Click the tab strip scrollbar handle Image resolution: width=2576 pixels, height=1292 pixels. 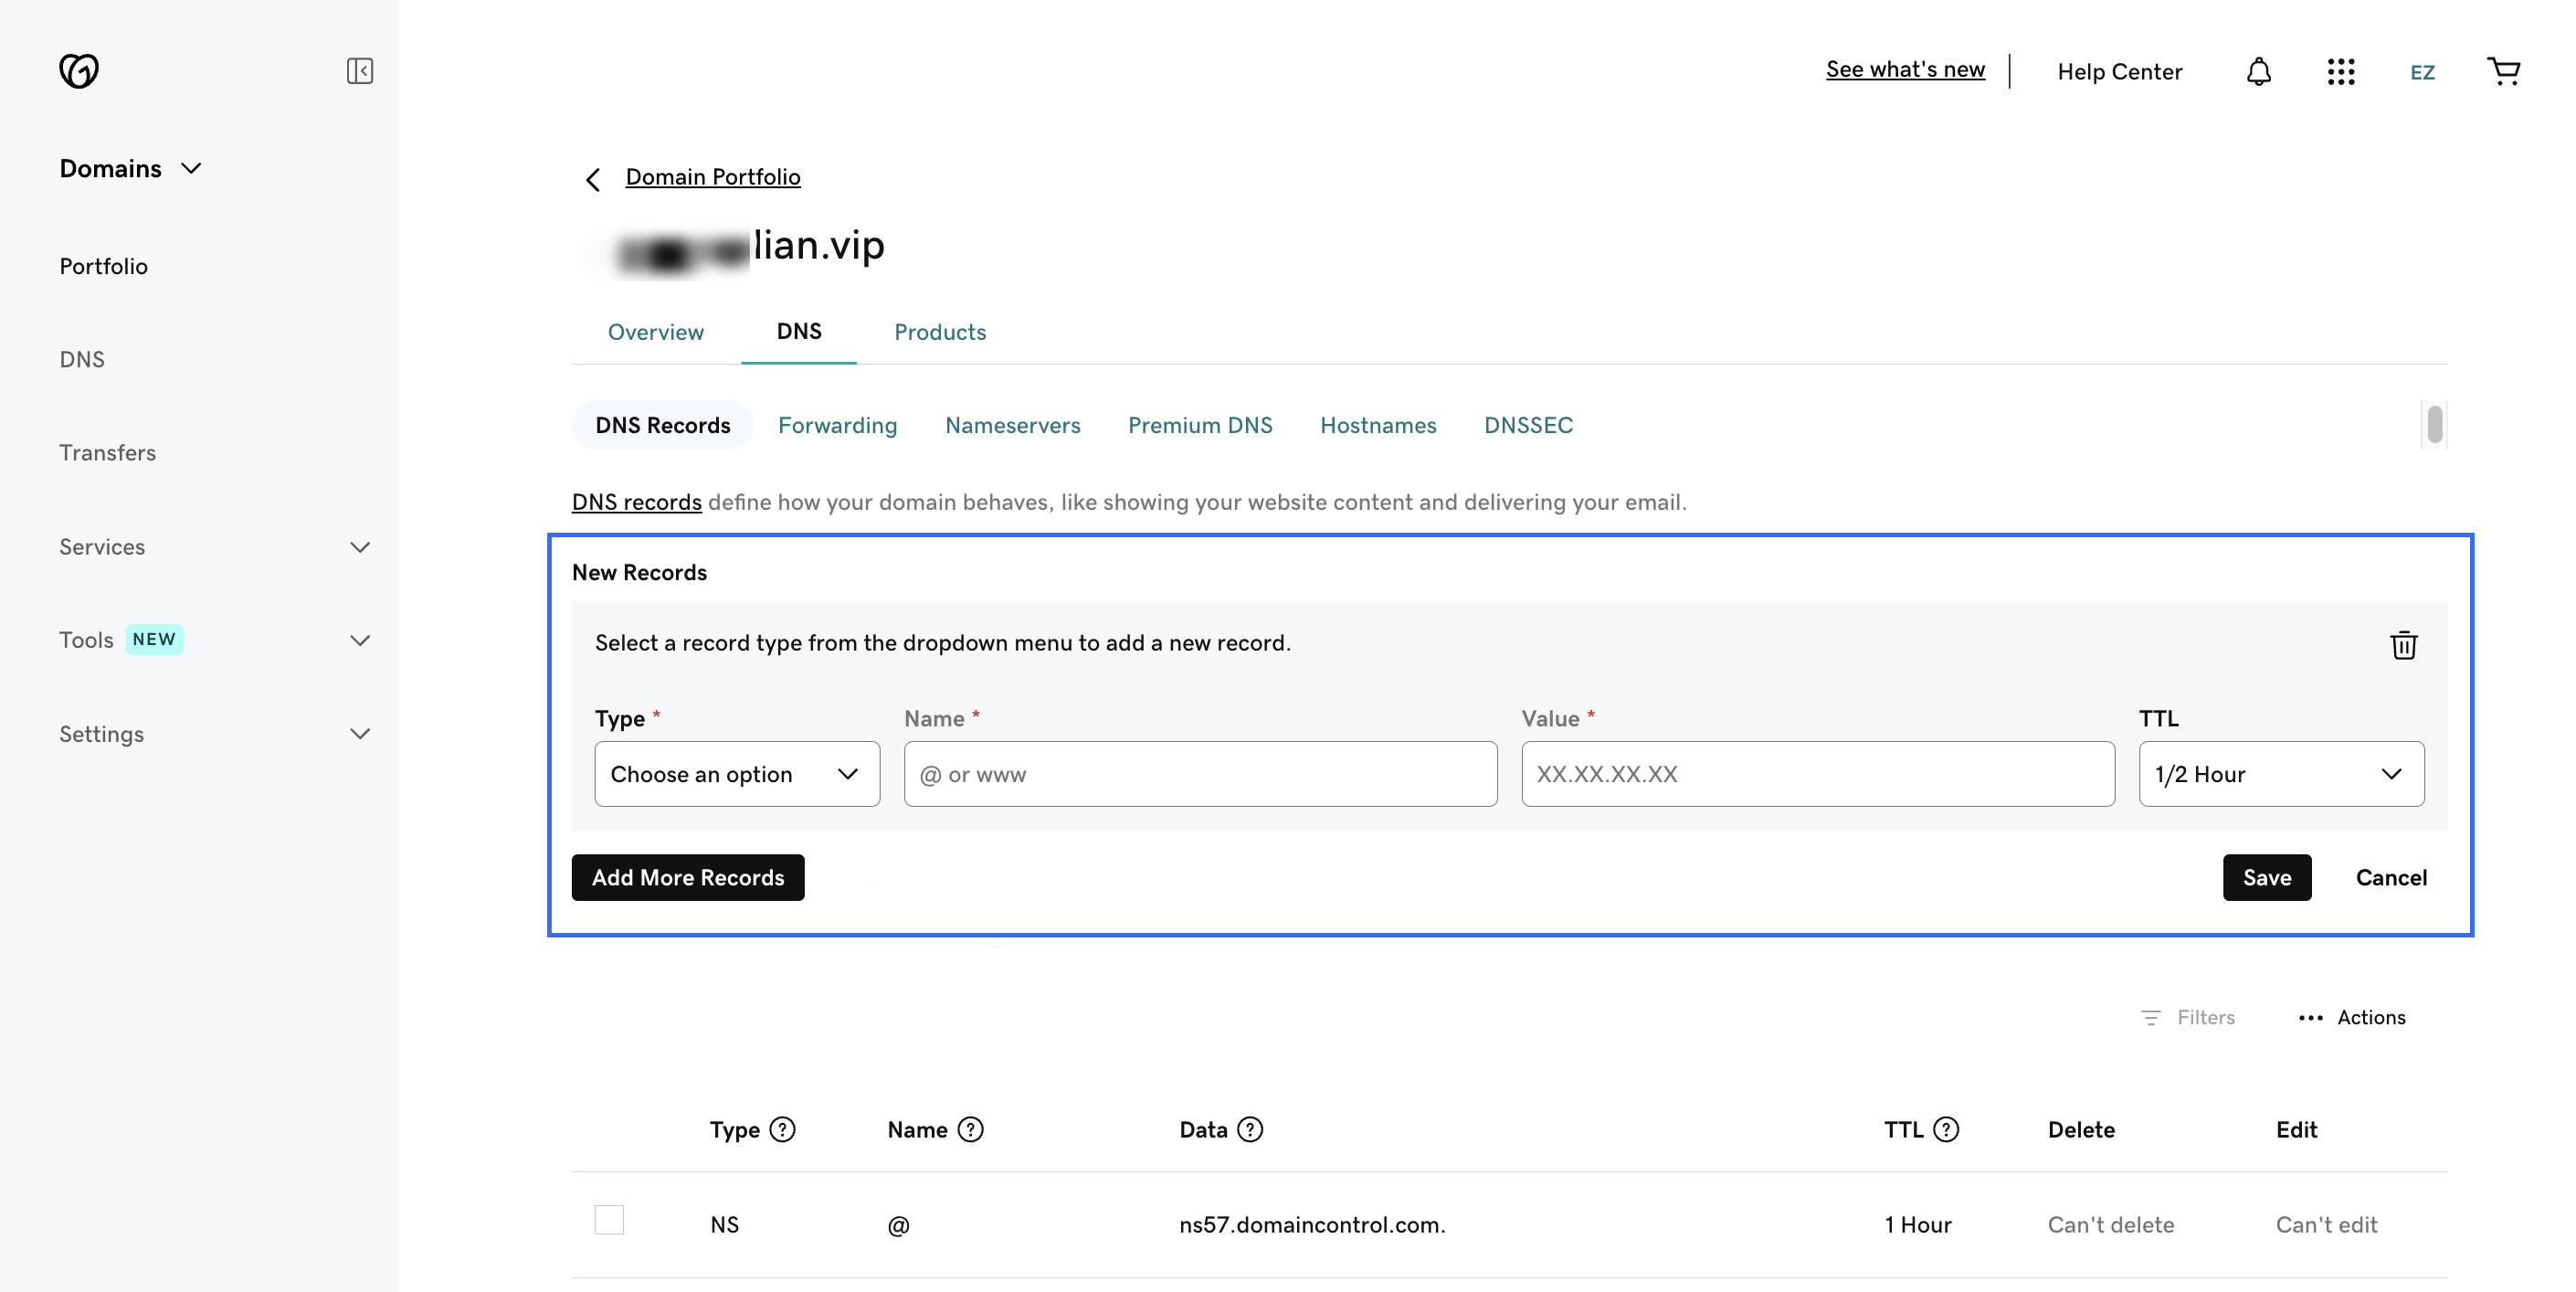(x=2434, y=424)
